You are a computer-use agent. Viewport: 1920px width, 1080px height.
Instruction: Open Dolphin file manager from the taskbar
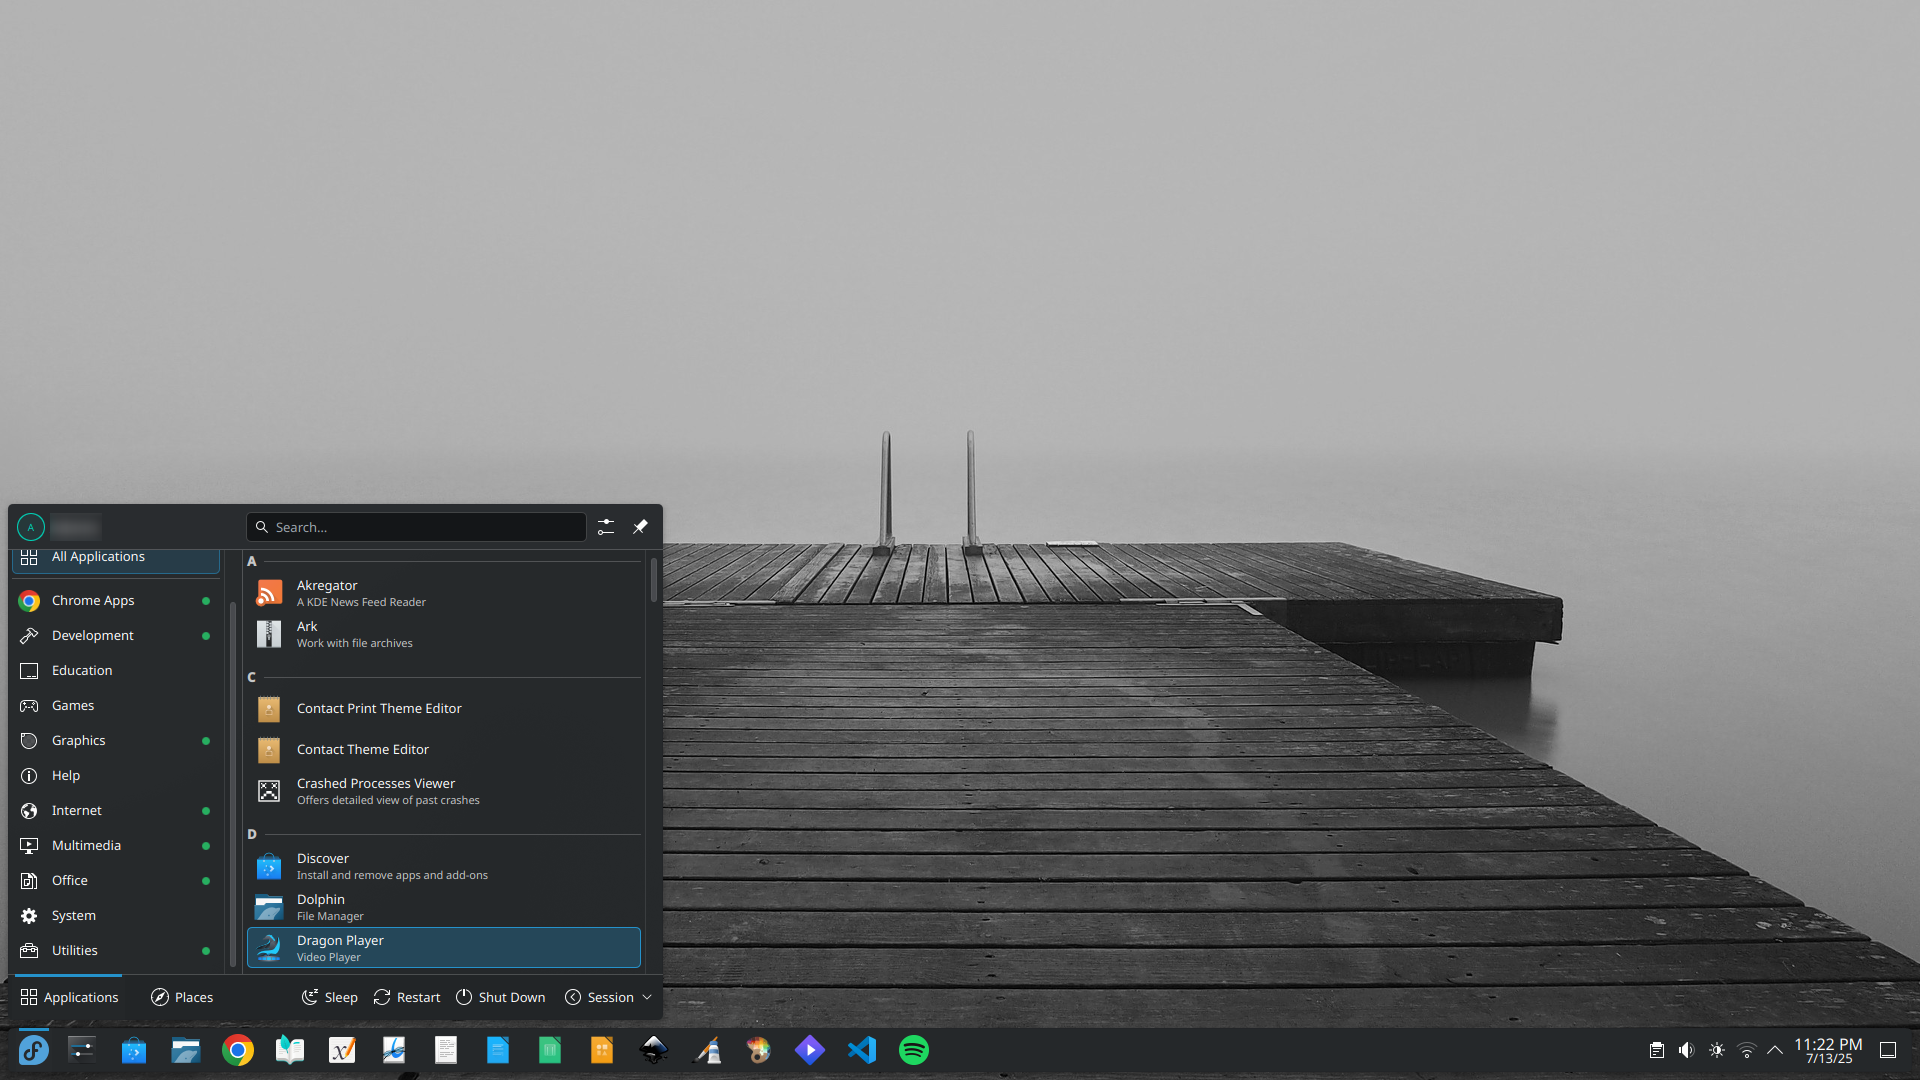tap(186, 1050)
